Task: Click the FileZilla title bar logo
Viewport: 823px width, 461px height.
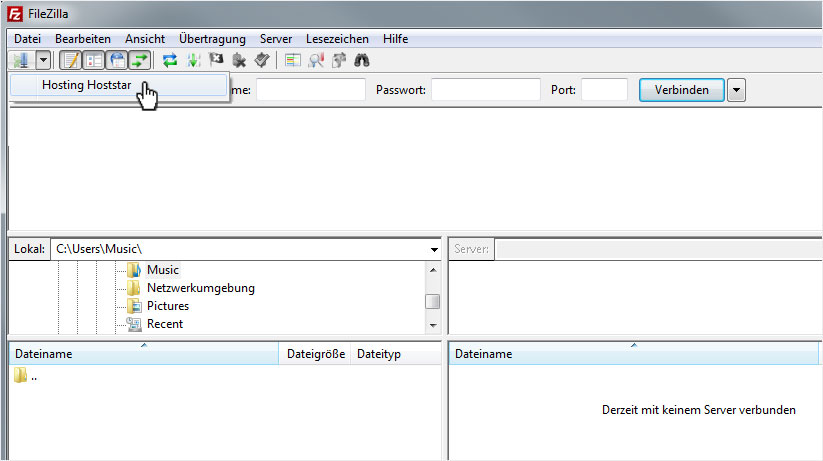Action: tap(15, 14)
